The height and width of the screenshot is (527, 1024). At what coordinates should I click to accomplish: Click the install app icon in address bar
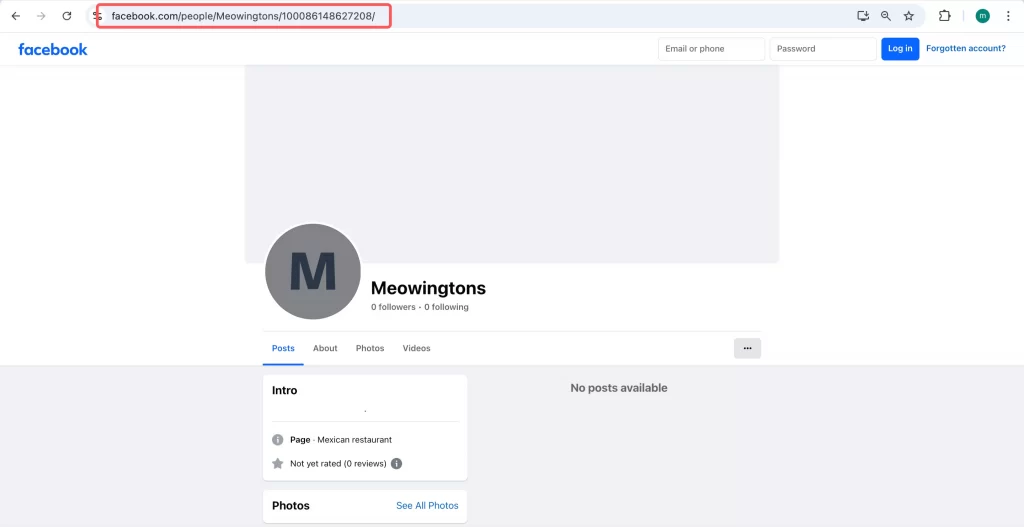tap(863, 16)
